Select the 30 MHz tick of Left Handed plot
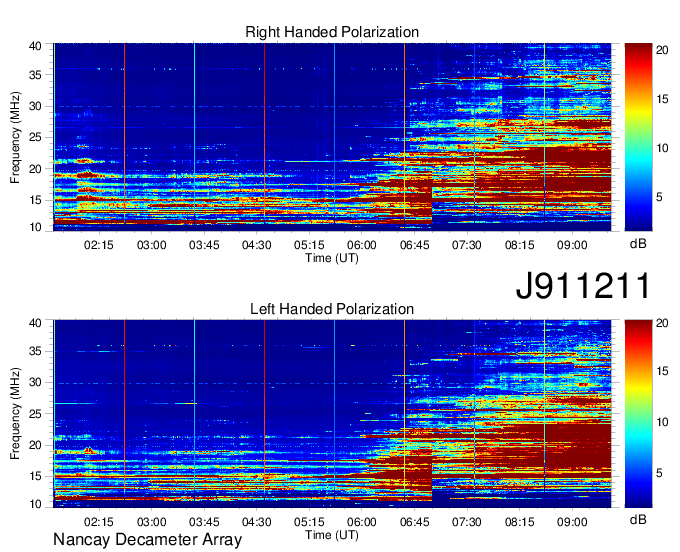The image size is (680, 552). point(35,382)
